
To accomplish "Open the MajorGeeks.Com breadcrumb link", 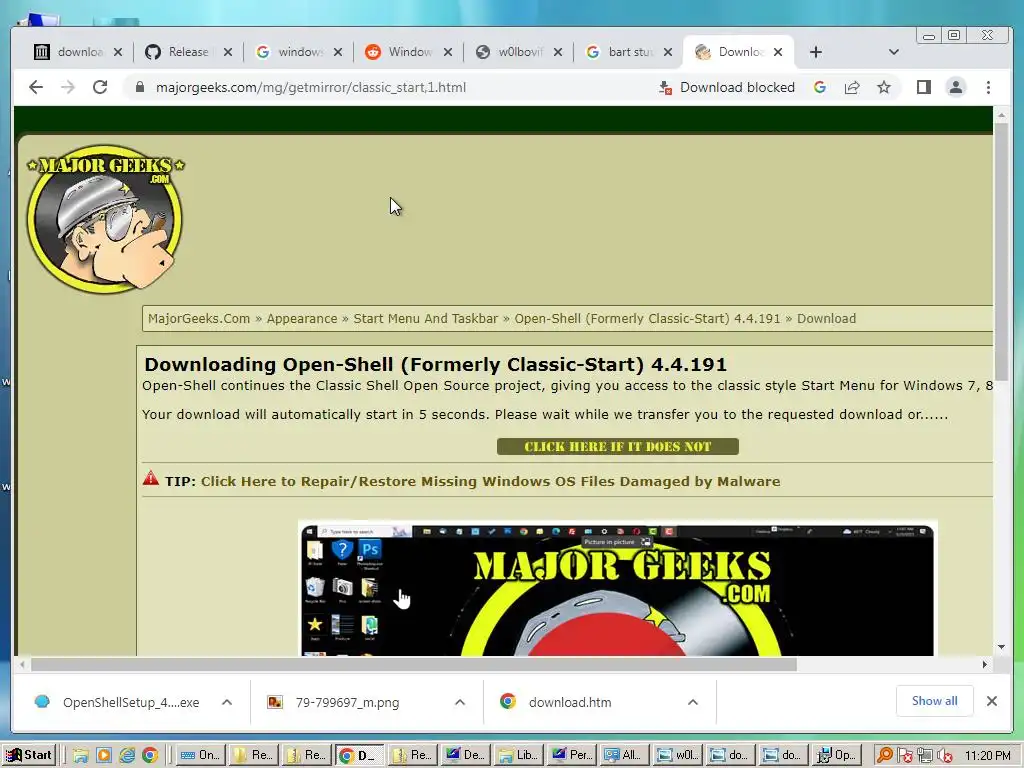I will 199,319.
